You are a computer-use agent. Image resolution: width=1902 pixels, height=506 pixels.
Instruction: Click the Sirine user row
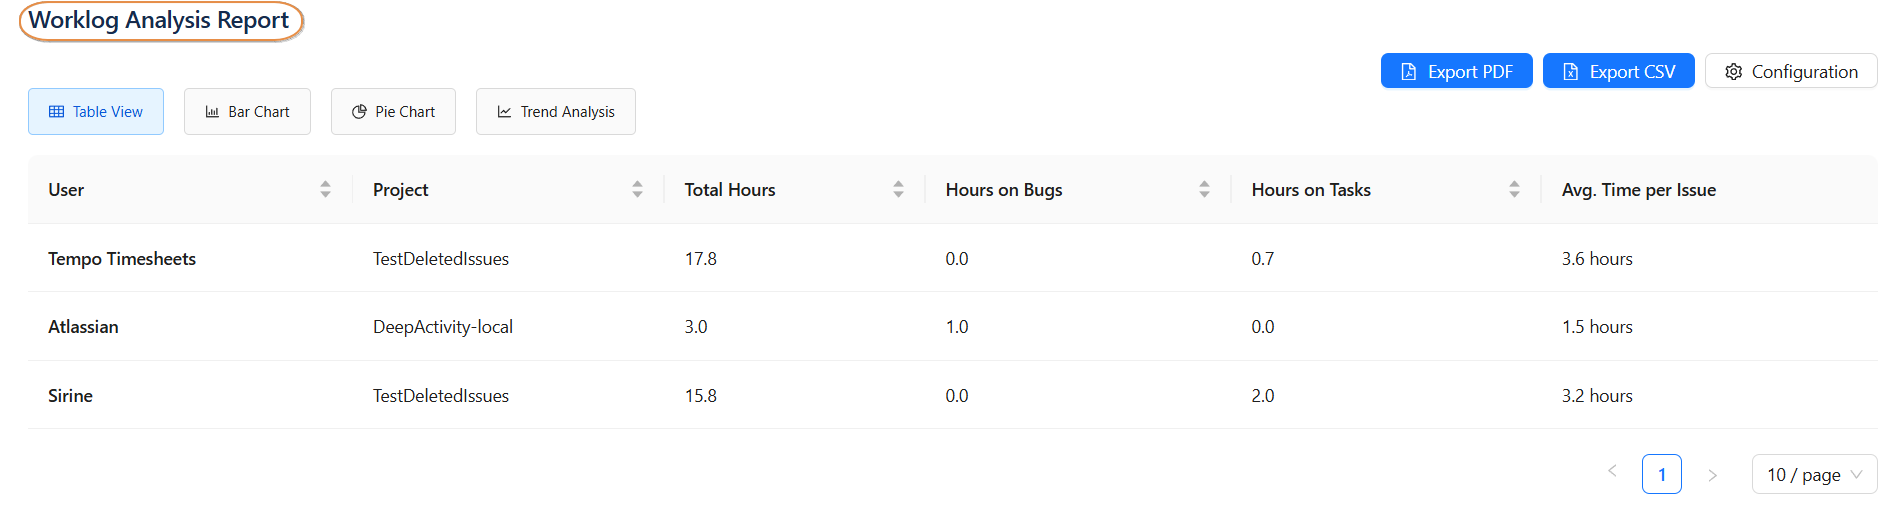[70, 396]
